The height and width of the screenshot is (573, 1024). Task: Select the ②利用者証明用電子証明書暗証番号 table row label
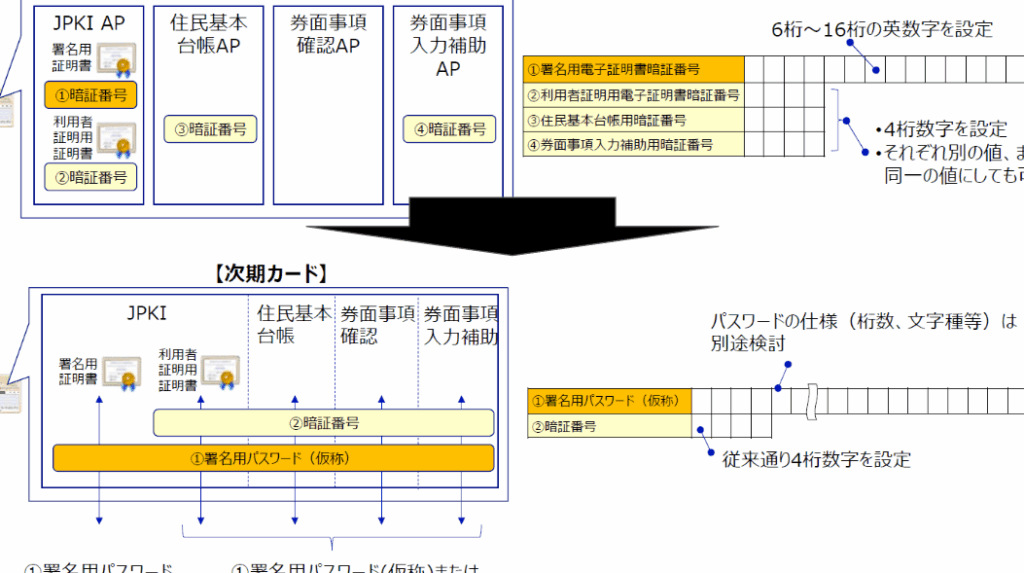tap(633, 95)
